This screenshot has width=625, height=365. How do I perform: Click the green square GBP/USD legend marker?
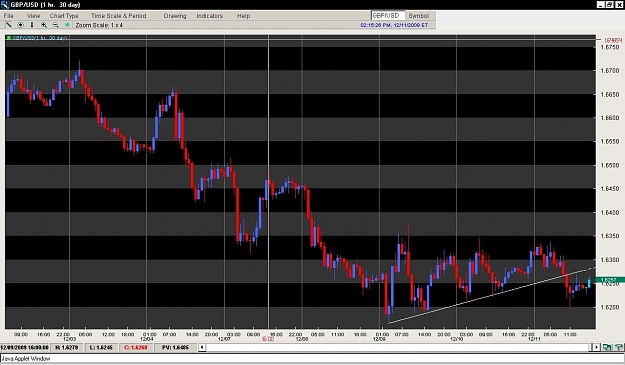click(9, 38)
